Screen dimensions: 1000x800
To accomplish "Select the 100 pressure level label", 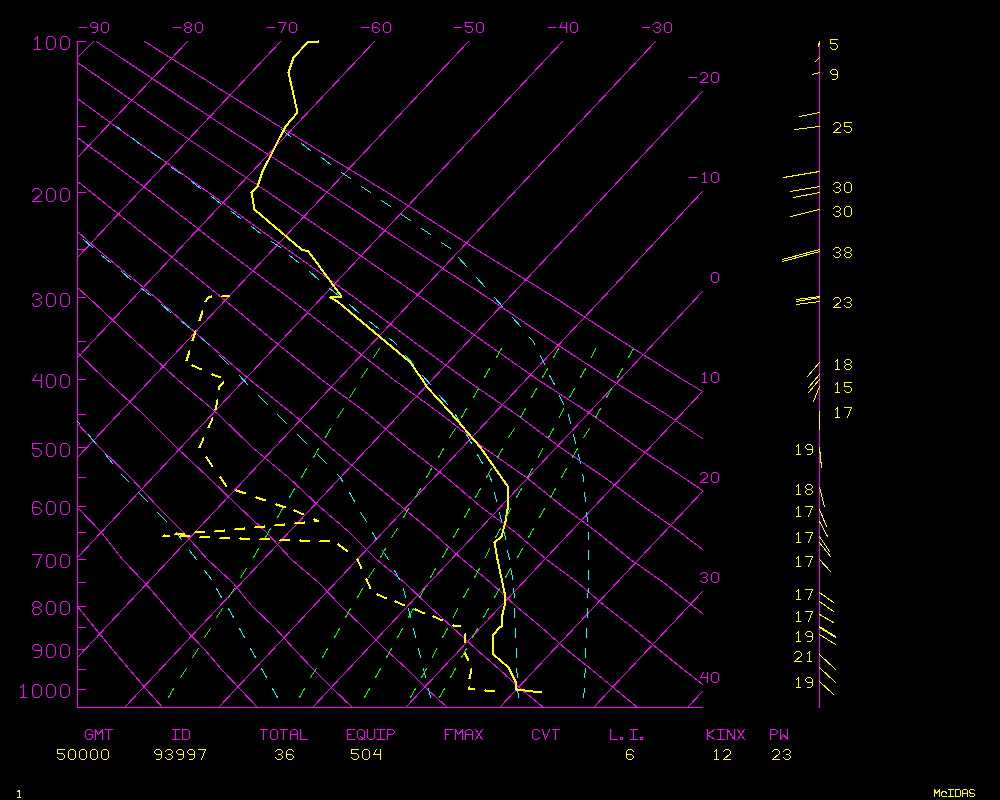I will pos(50,42).
